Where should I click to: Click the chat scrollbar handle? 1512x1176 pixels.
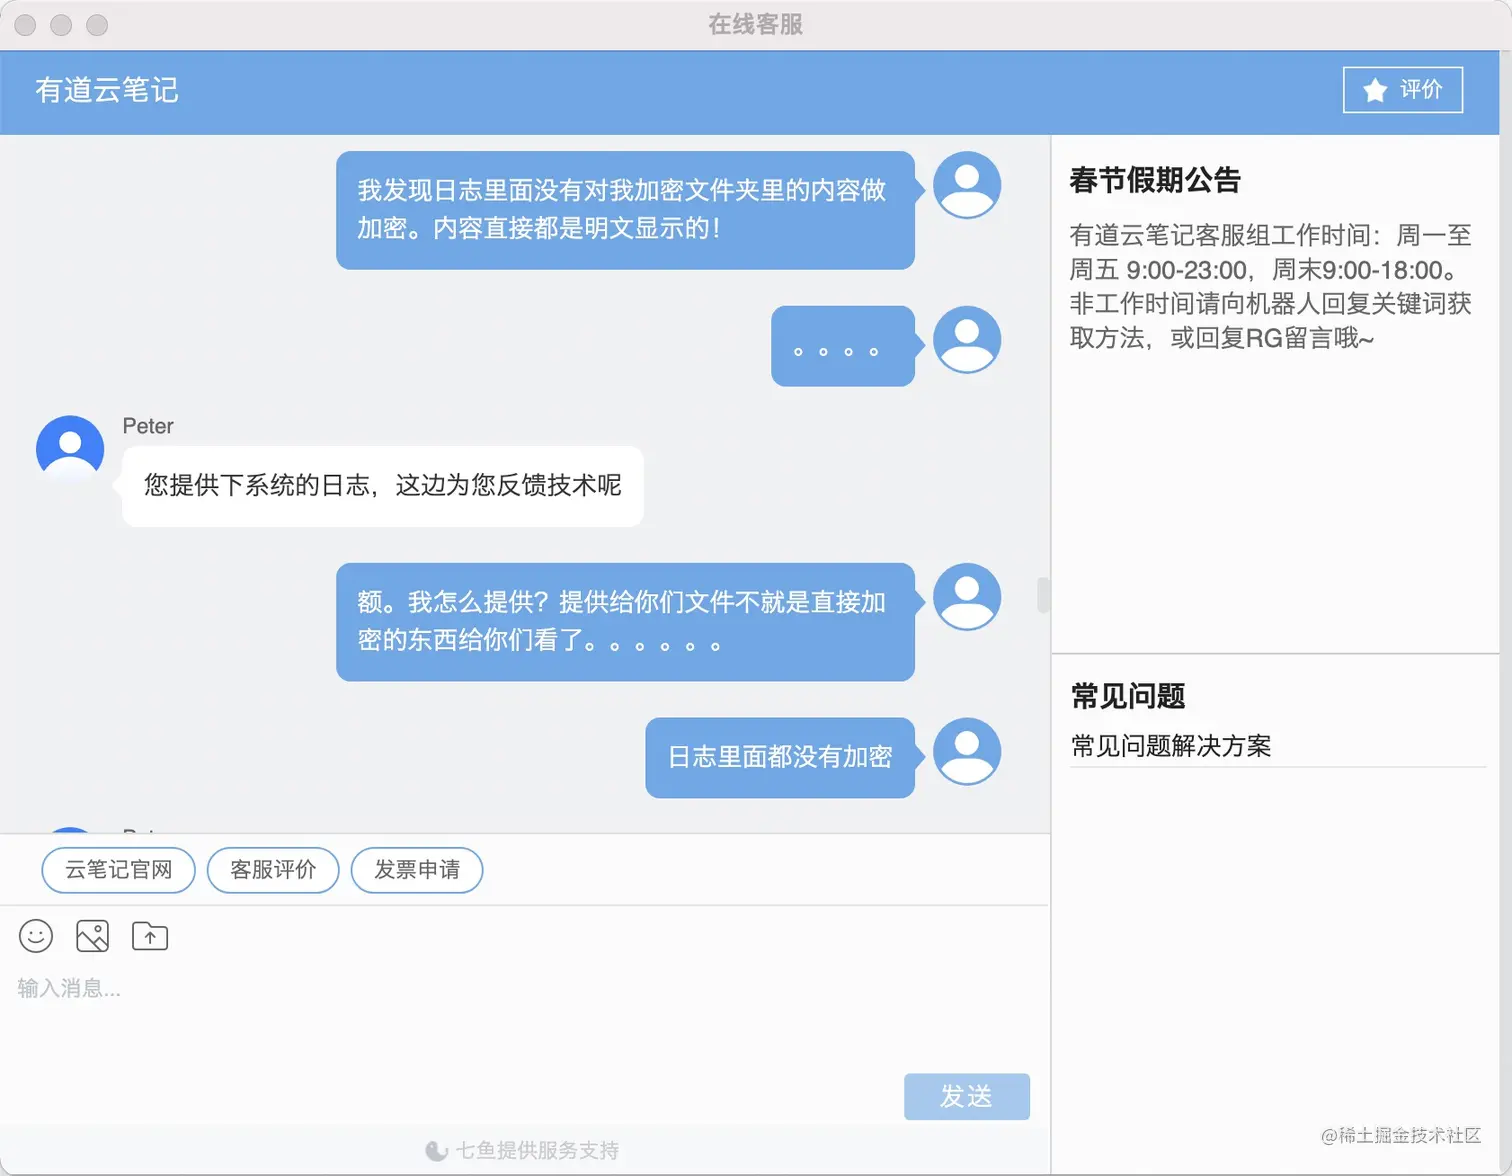pos(1043,595)
